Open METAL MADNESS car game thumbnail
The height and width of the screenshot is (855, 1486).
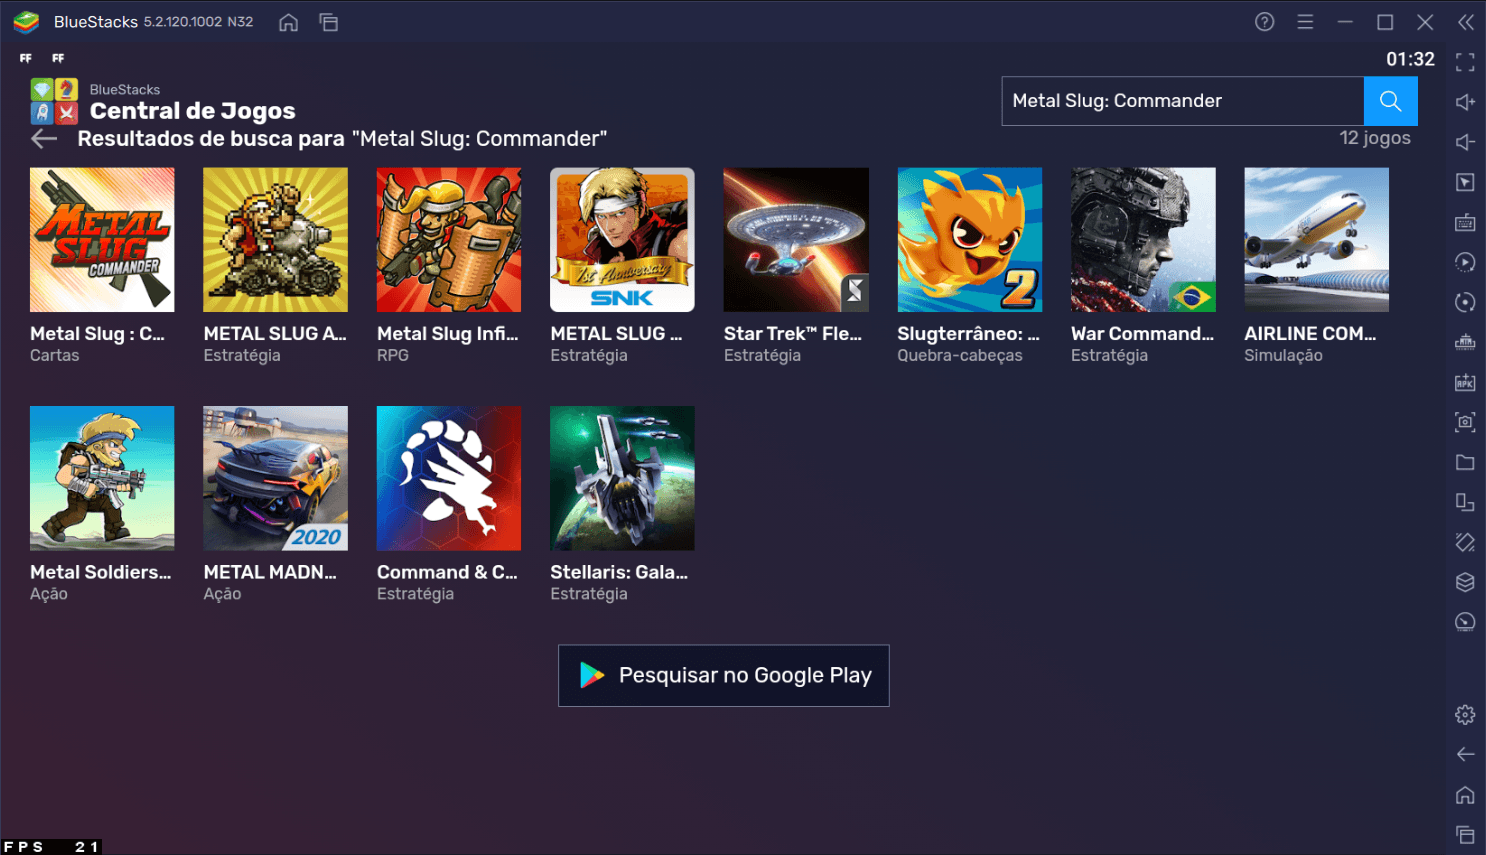coord(276,478)
